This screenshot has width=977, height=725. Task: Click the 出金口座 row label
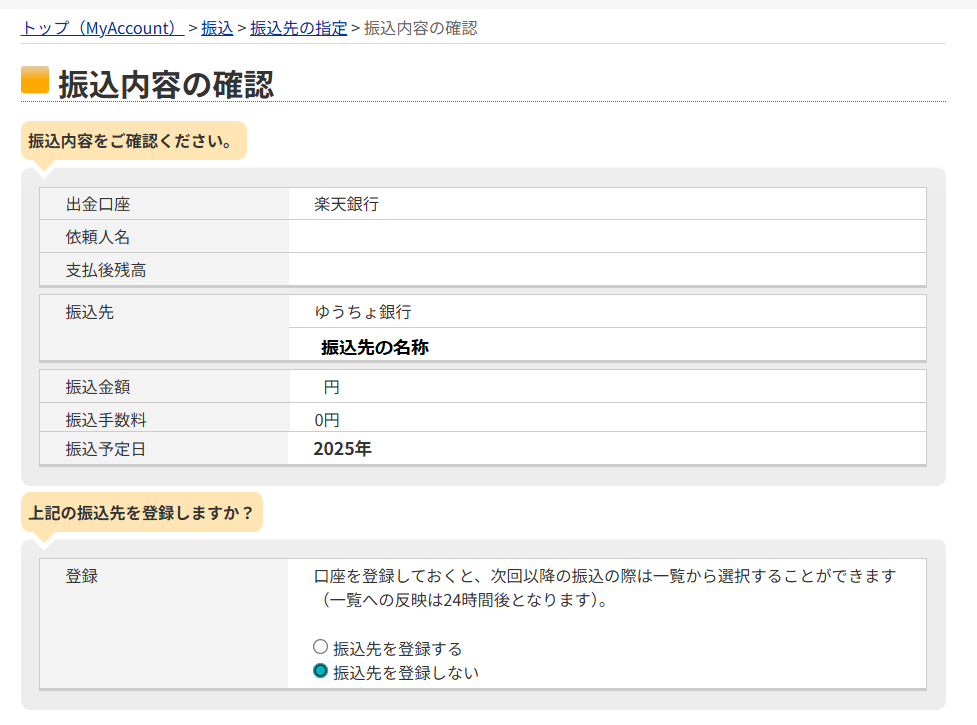[x=98, y=205]
